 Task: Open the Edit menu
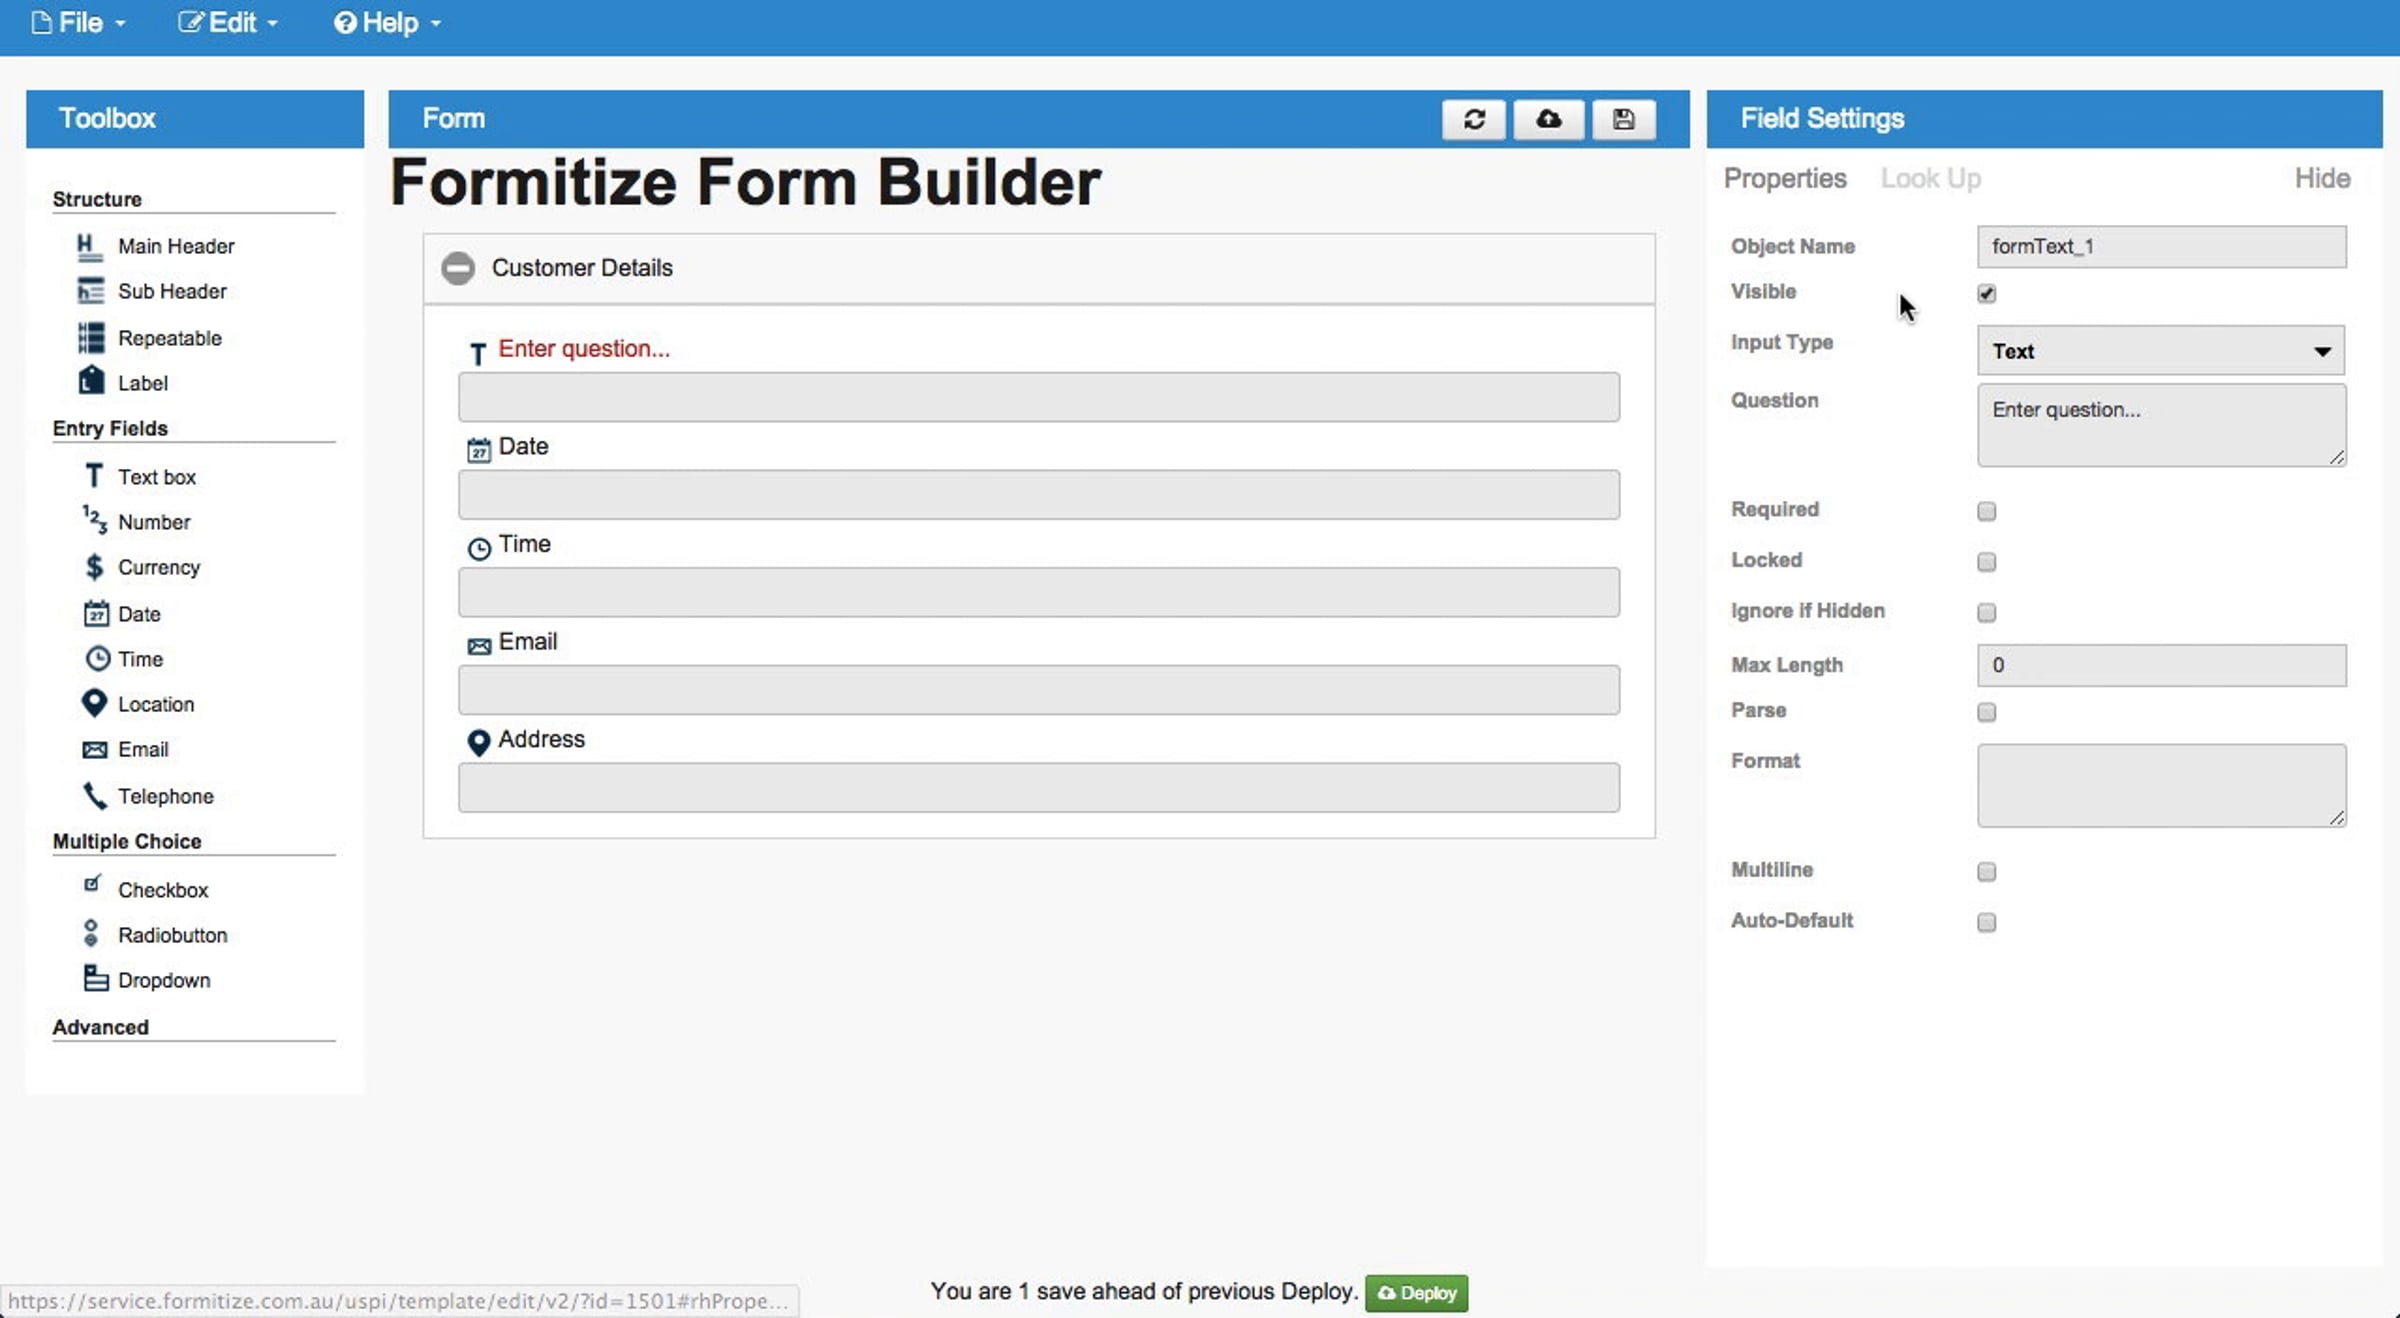click(228, 23)
